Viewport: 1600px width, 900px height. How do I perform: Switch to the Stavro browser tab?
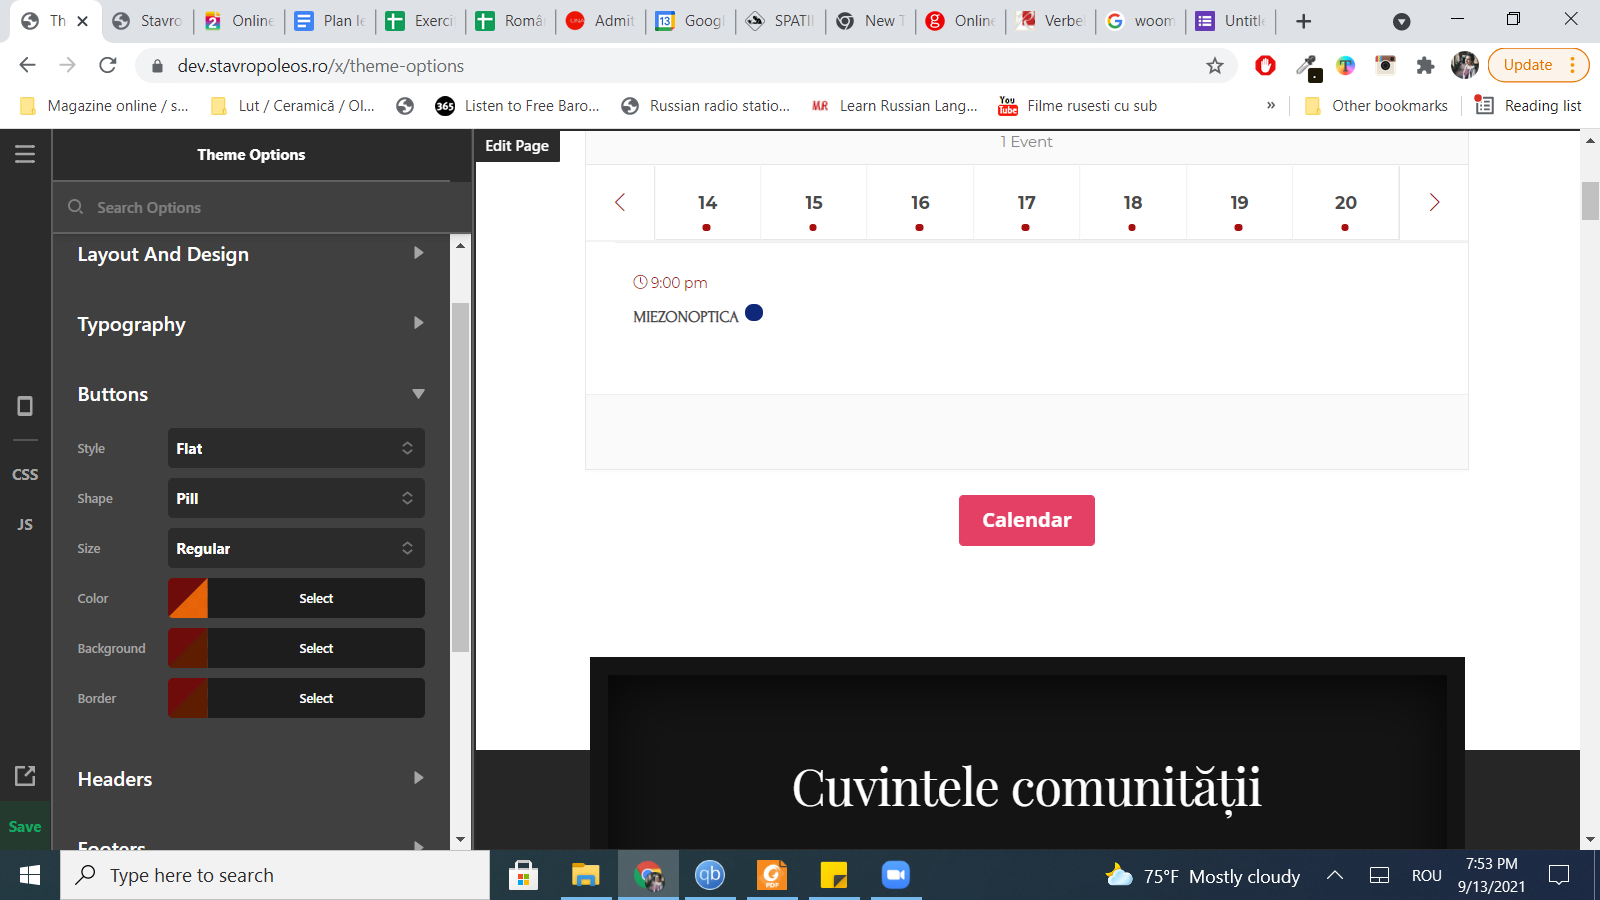[x=150, y=21]
